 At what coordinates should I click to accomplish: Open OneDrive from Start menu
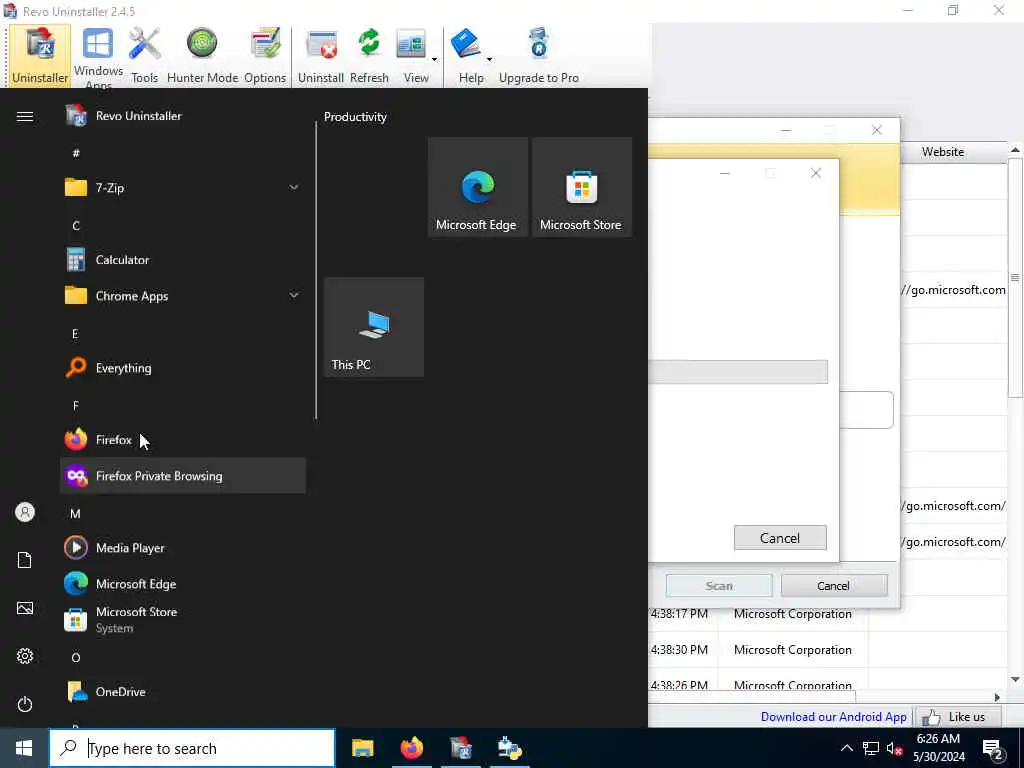[183, 692]
